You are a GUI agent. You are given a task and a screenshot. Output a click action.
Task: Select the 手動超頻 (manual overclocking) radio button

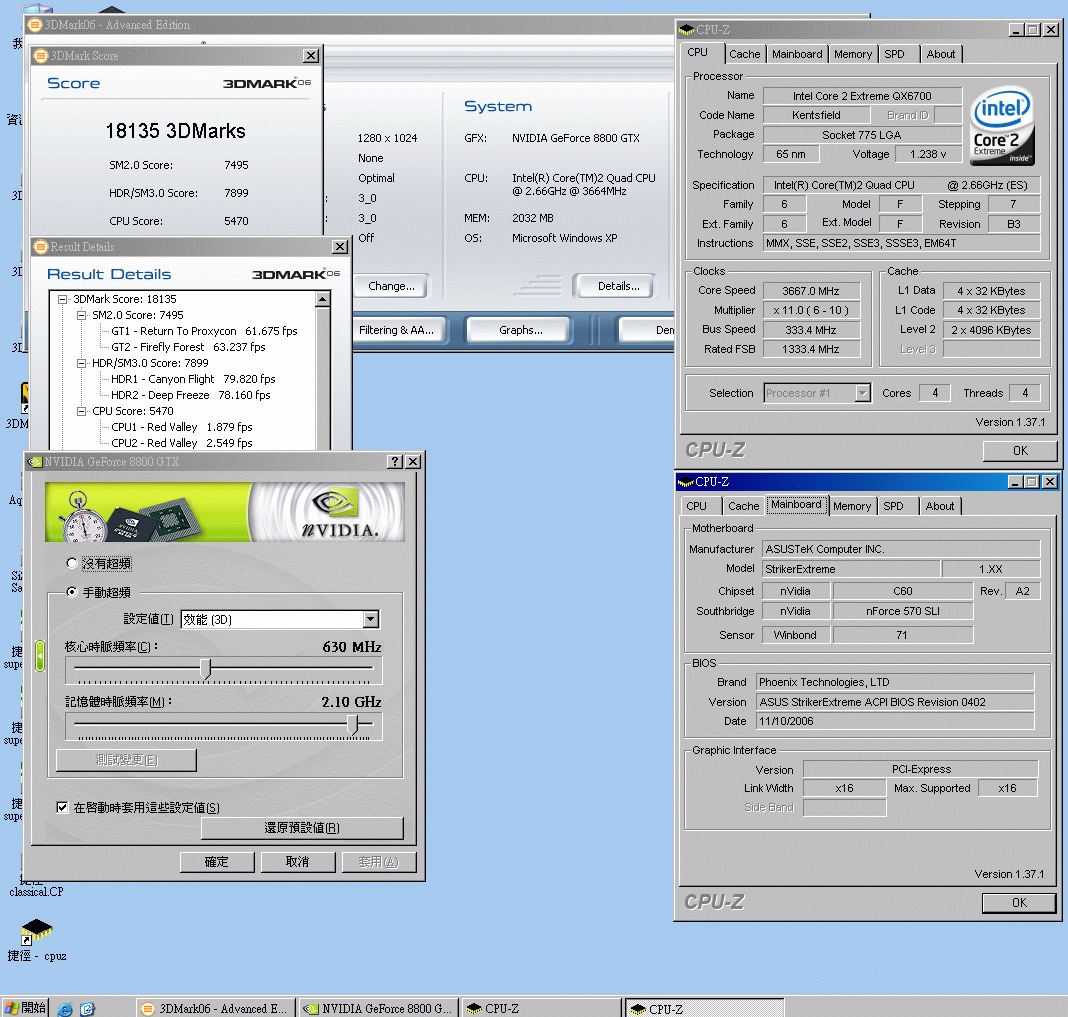pos(72,592)
